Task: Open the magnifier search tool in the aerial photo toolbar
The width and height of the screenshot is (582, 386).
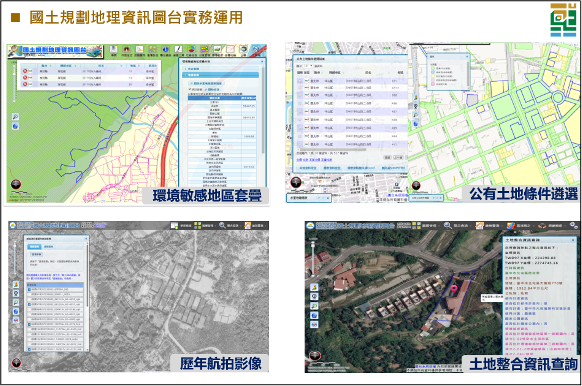Action: (222, 225)
